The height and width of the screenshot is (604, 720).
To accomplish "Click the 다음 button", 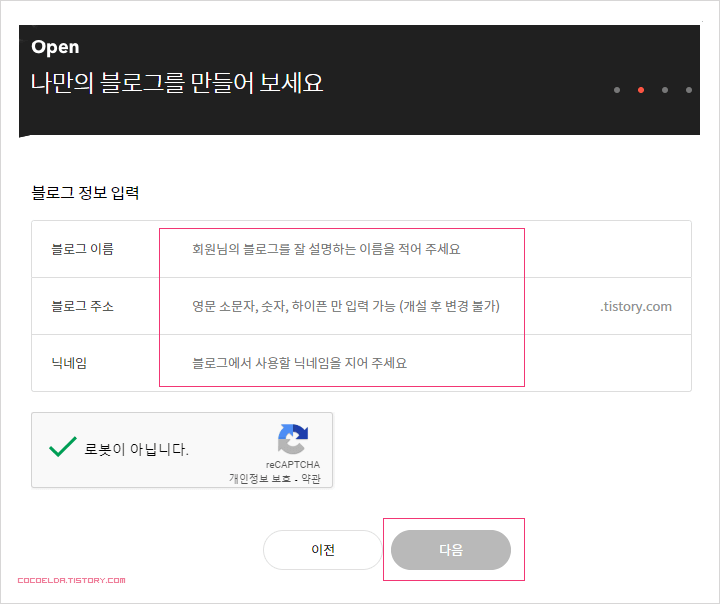I will (451, 550).
